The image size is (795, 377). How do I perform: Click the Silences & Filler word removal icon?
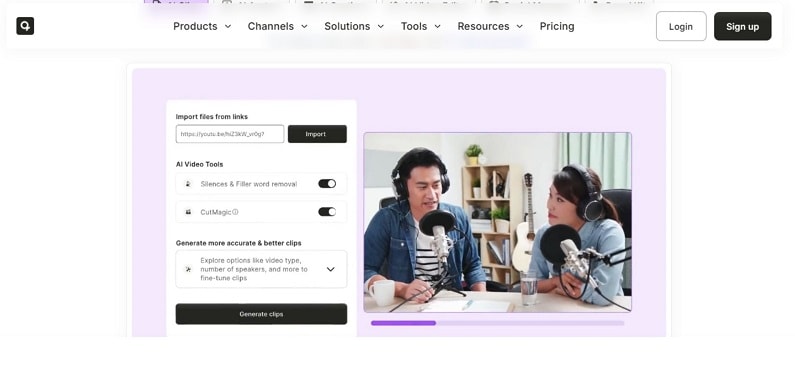pos(188,184)
